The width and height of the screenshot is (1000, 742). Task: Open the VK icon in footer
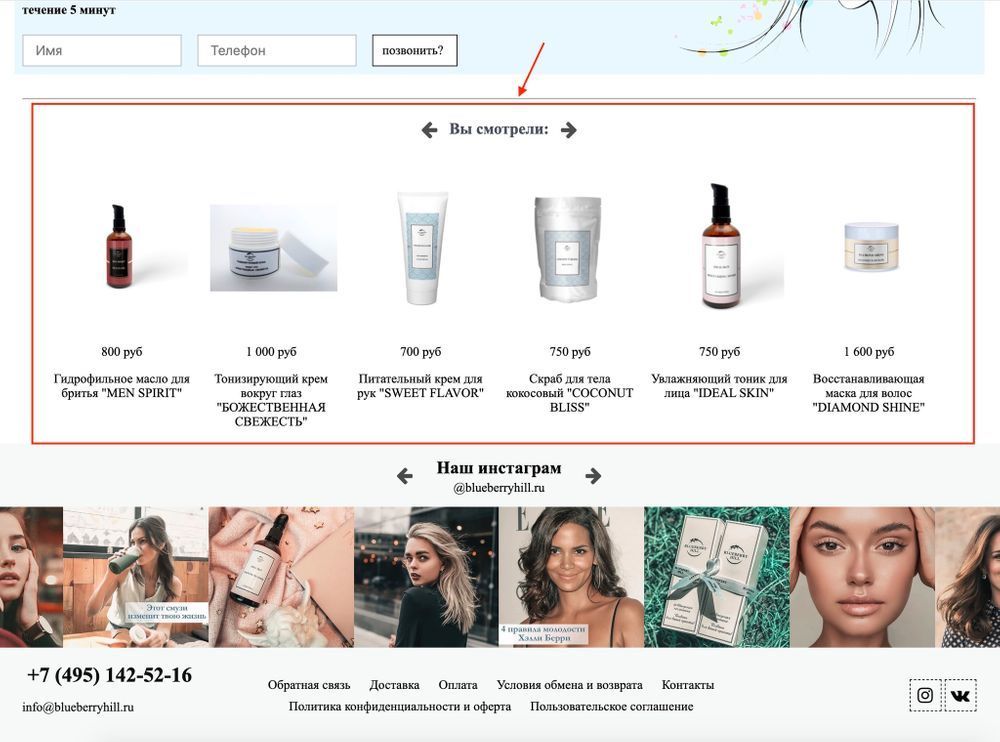click(960, 695)
